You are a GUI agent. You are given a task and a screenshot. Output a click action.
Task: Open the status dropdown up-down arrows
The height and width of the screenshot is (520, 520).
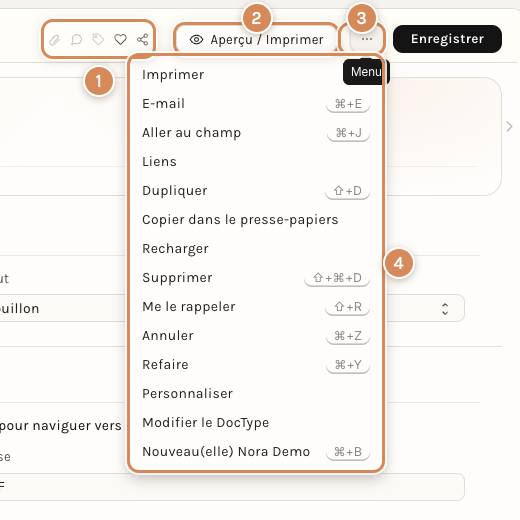(445, 309)
